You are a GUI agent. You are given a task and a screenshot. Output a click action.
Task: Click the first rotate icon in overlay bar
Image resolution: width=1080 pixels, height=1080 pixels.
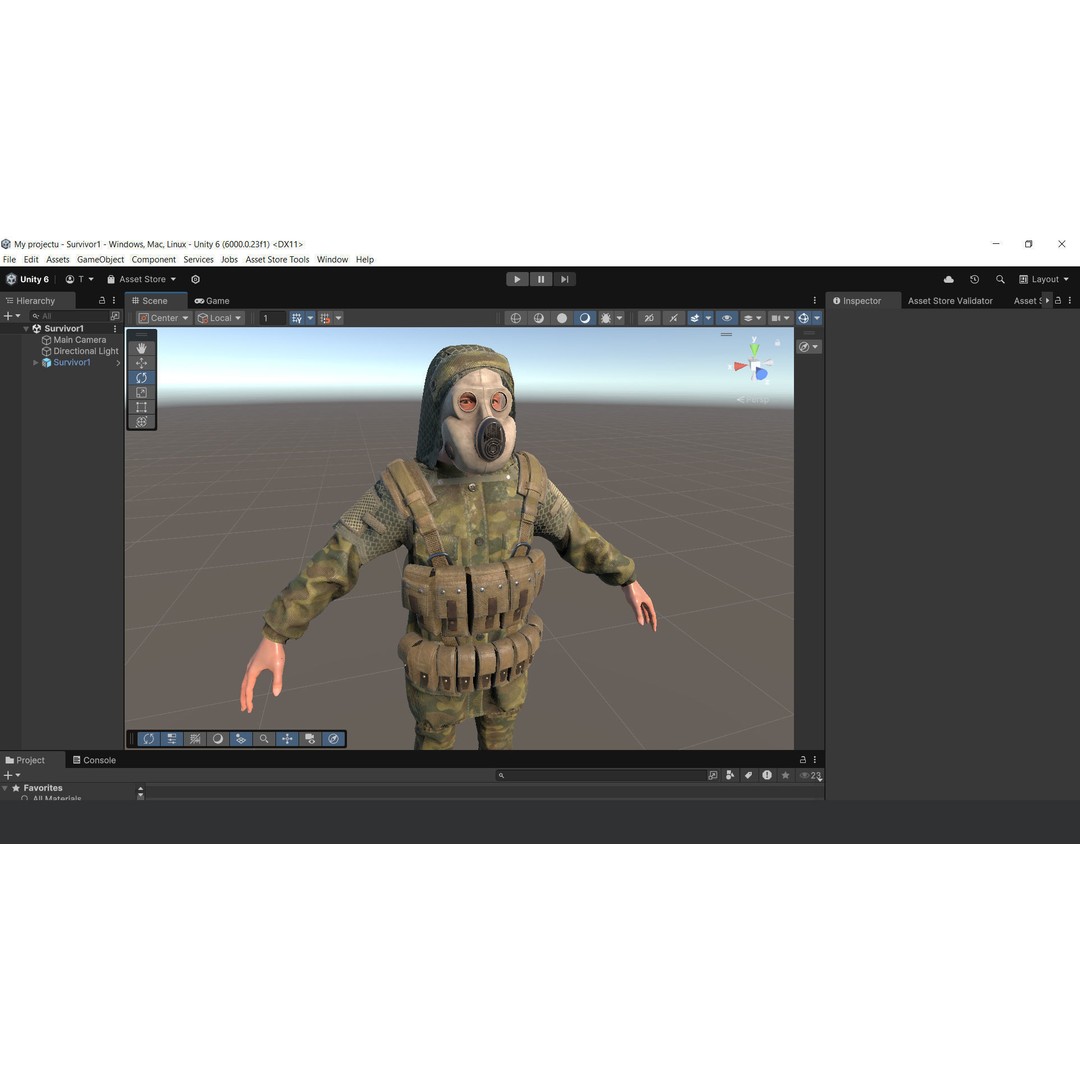point(148,739)
